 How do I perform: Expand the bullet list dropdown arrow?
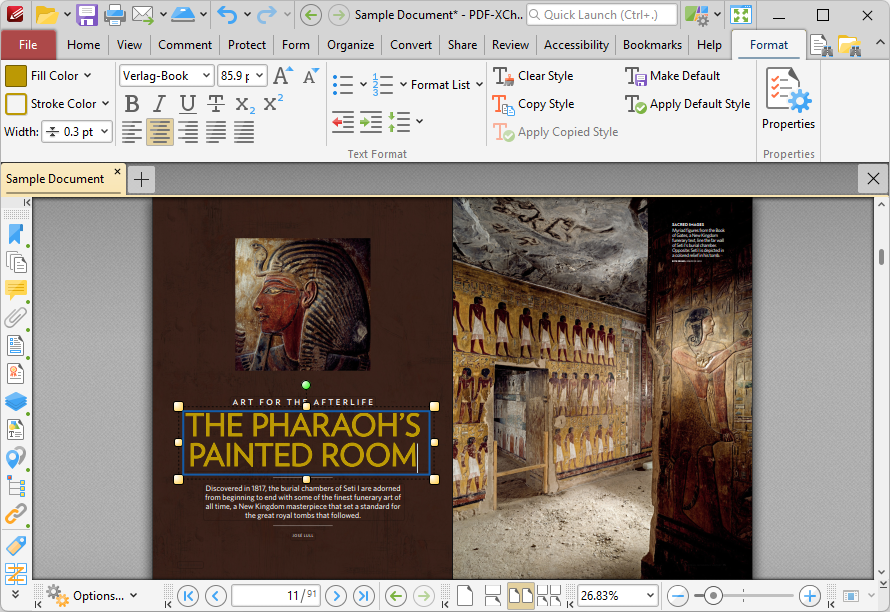pos(363,85)
